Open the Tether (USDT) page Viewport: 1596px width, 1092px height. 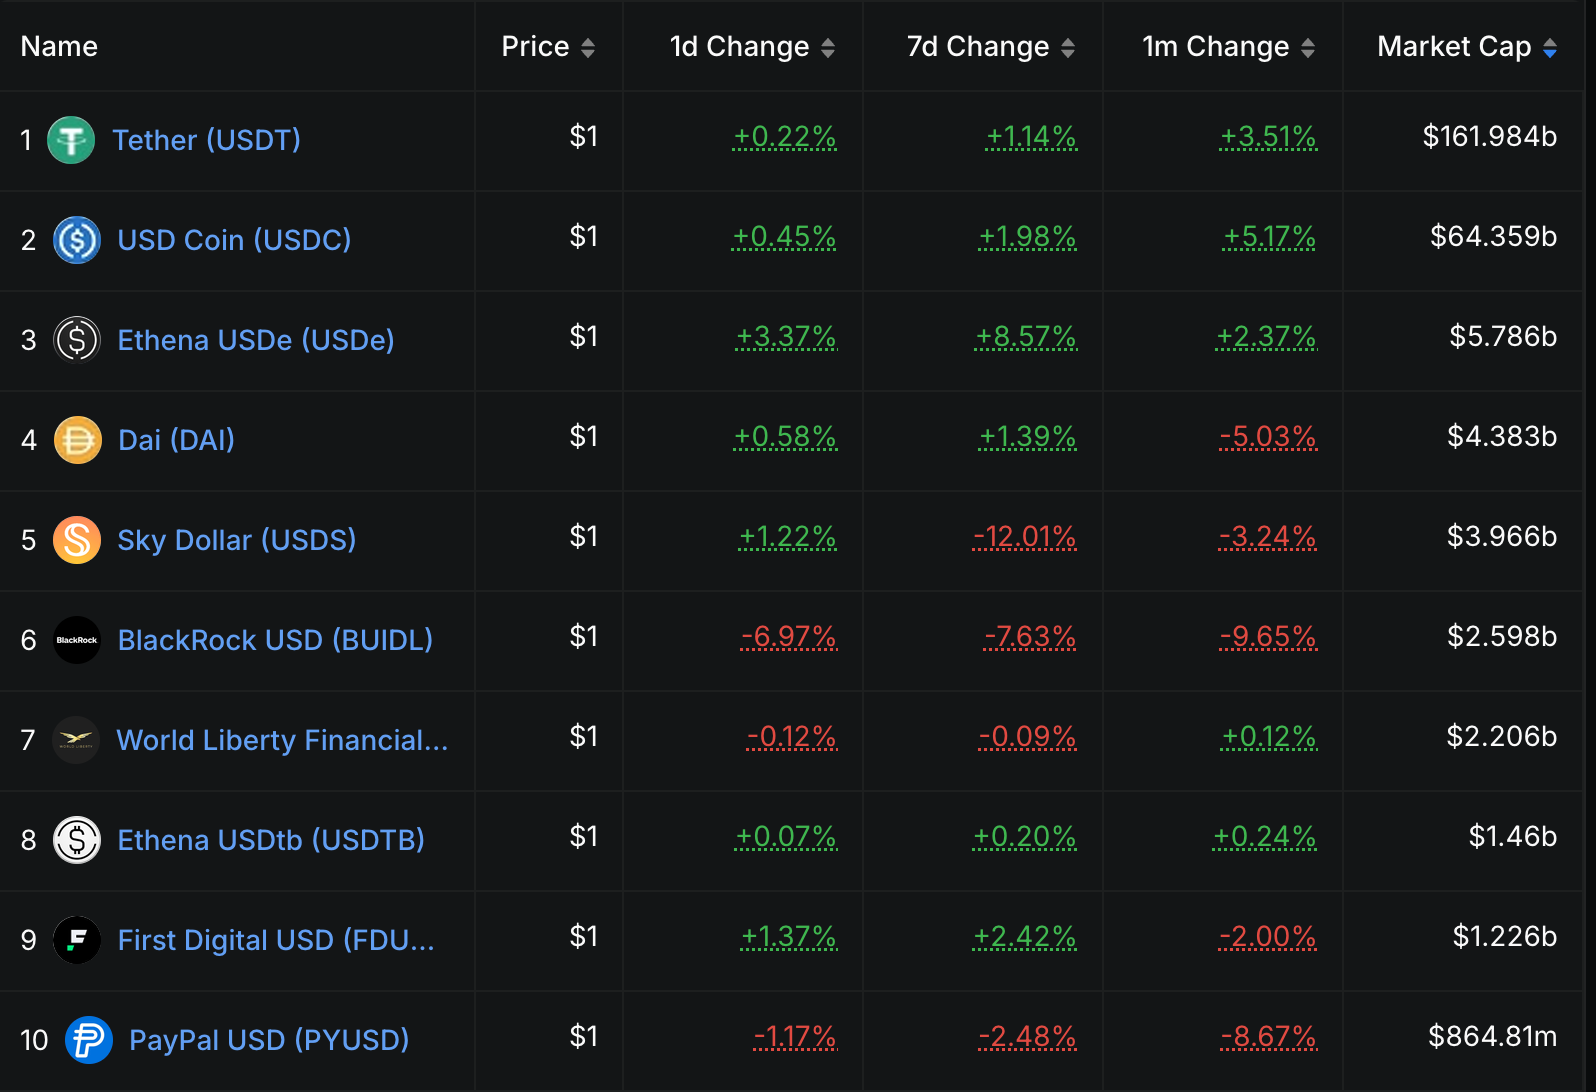click(x=206, y=140)
